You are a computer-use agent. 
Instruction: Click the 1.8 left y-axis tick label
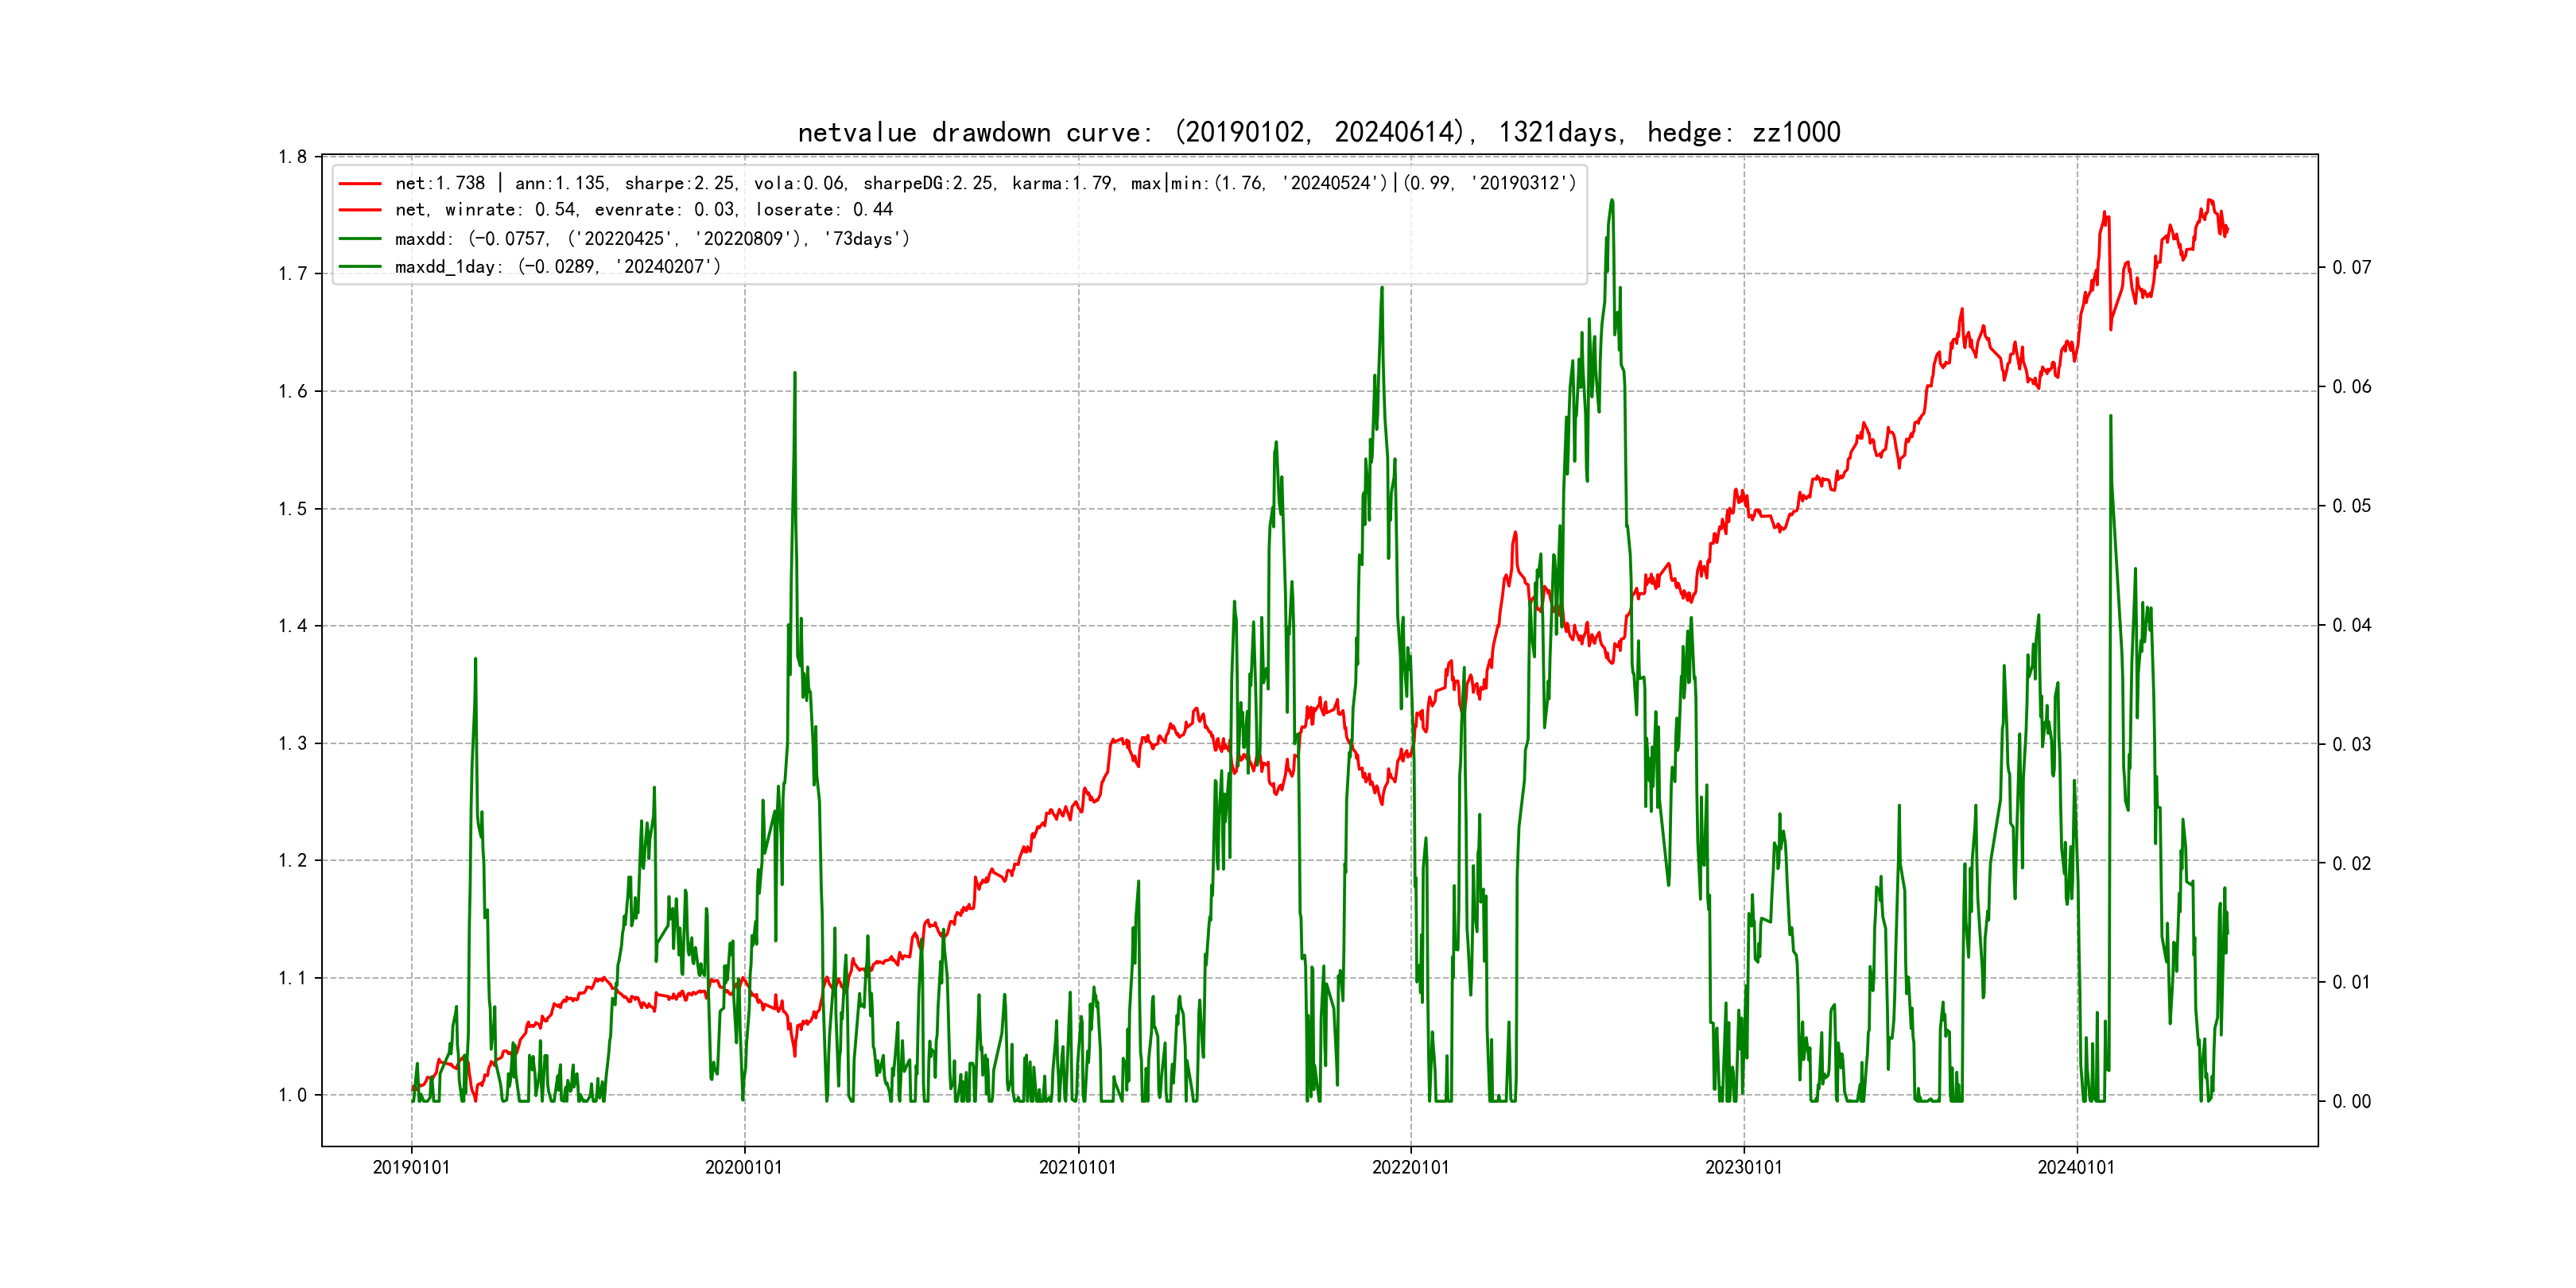(x=292, y=157)
